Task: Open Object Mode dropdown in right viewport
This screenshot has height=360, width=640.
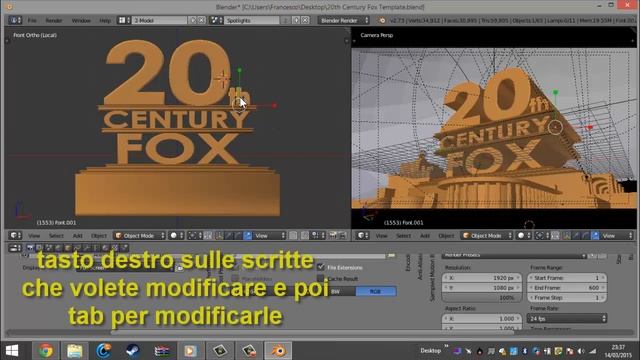Action: click(487, 236)
